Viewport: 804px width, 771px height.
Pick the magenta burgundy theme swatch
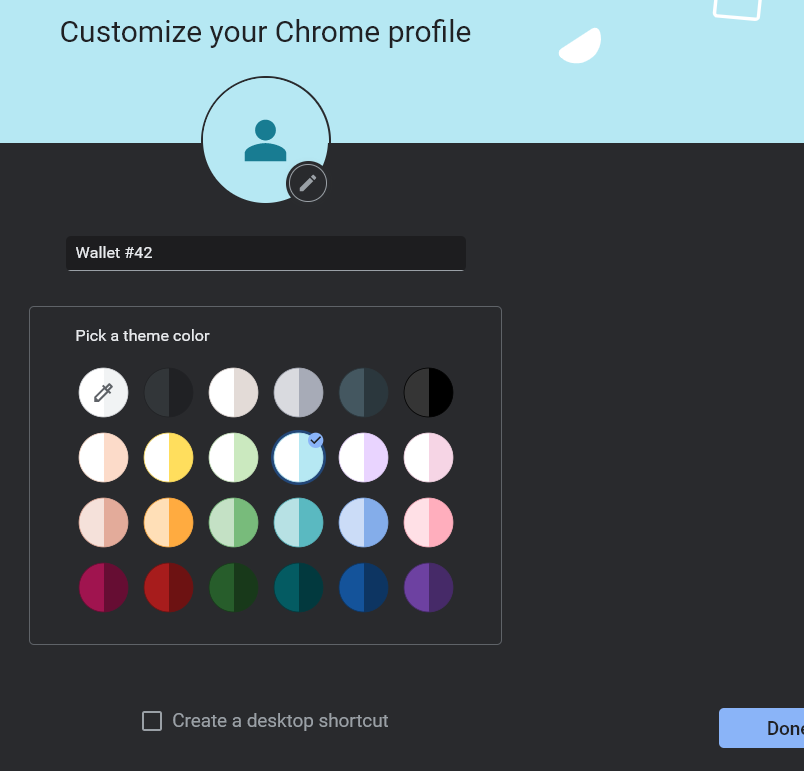click(104, 587)
